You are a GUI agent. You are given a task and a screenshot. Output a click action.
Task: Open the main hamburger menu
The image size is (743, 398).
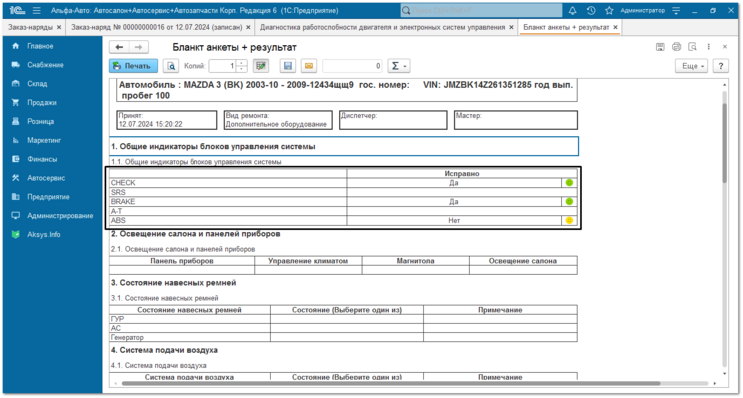pyautogui.click(x=36, y=10)
